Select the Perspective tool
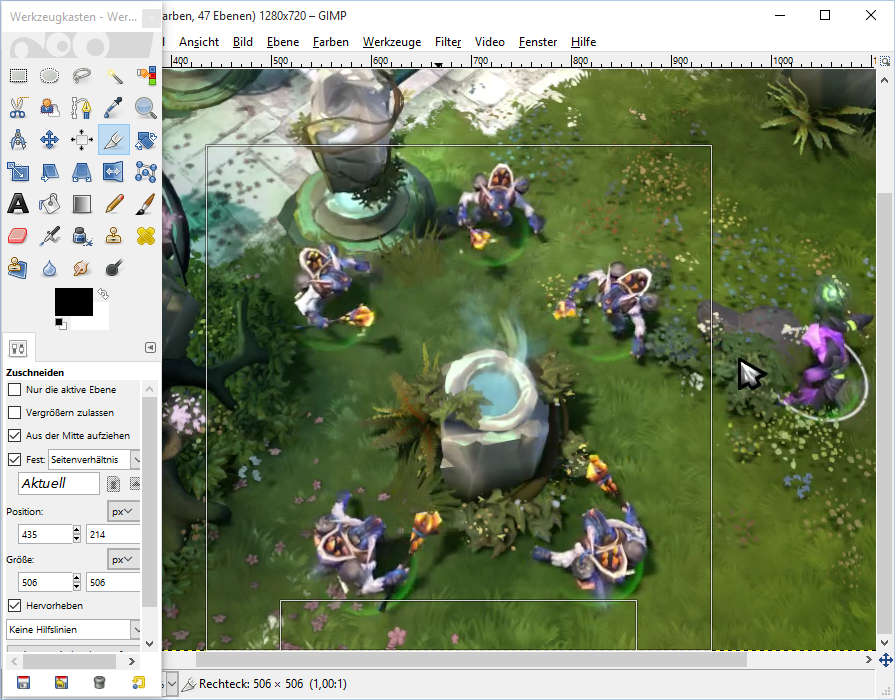The width and height of the screenshot is (895, 700). point(82,171)
